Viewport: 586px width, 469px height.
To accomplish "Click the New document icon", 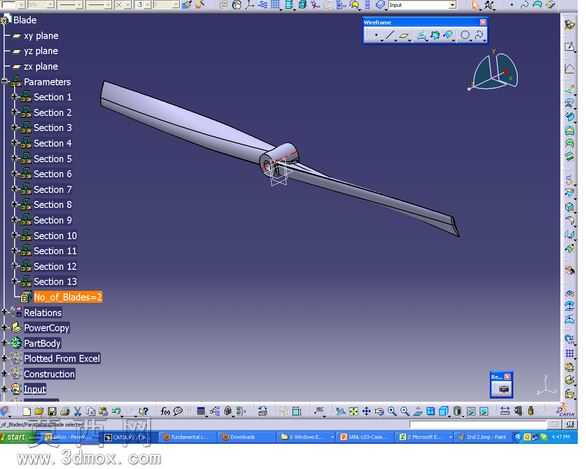I will 27,411.
